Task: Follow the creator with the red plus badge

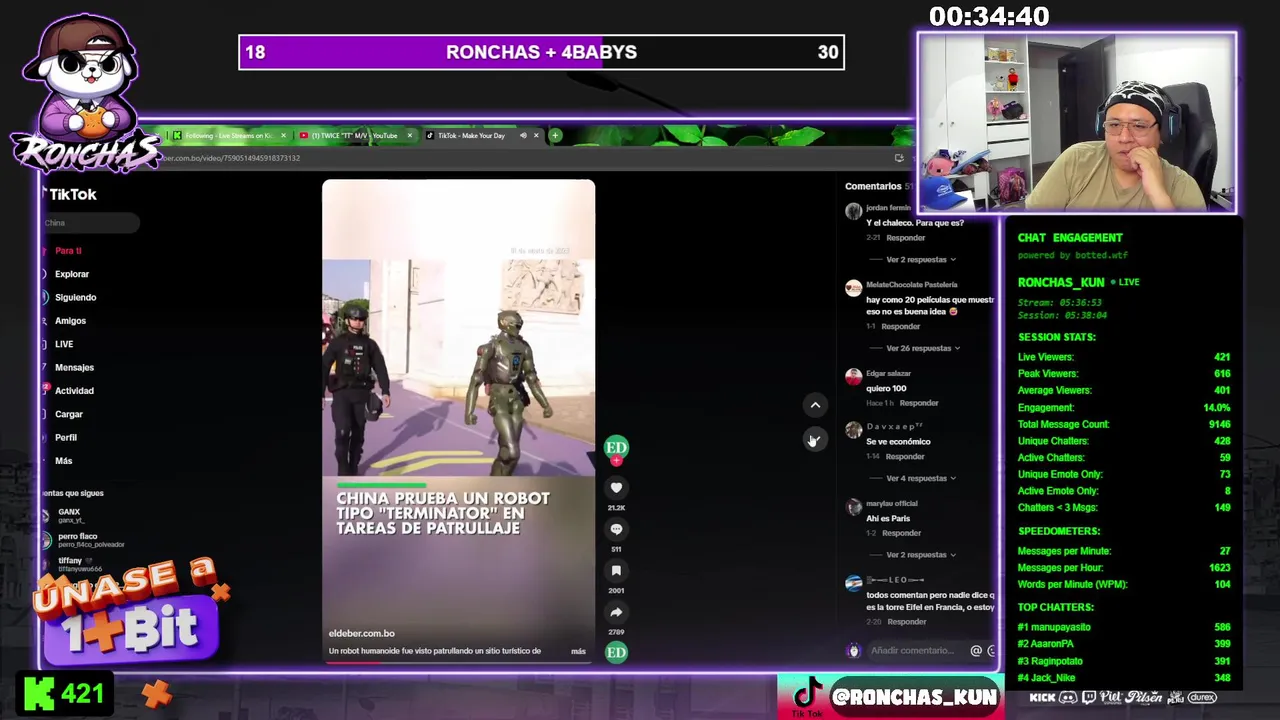Action: (616, 461)
